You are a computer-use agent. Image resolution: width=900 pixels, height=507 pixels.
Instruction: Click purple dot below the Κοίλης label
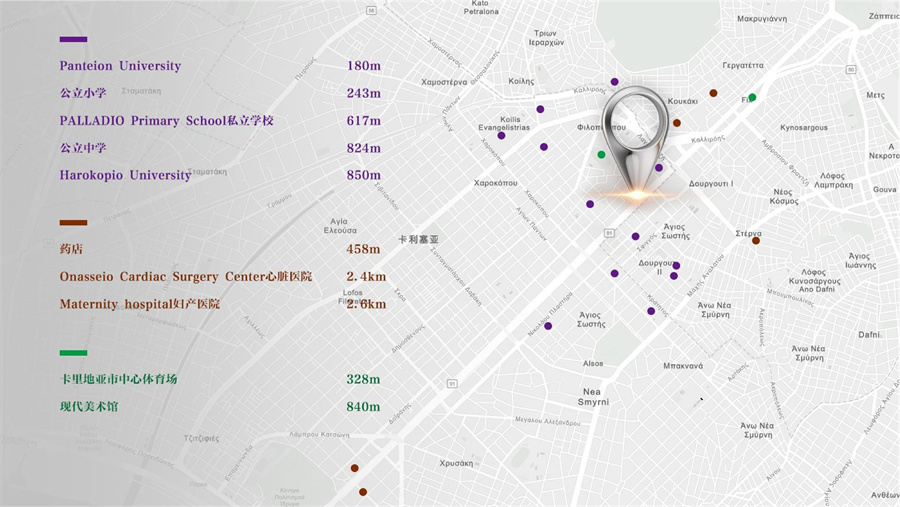[540, 109]
